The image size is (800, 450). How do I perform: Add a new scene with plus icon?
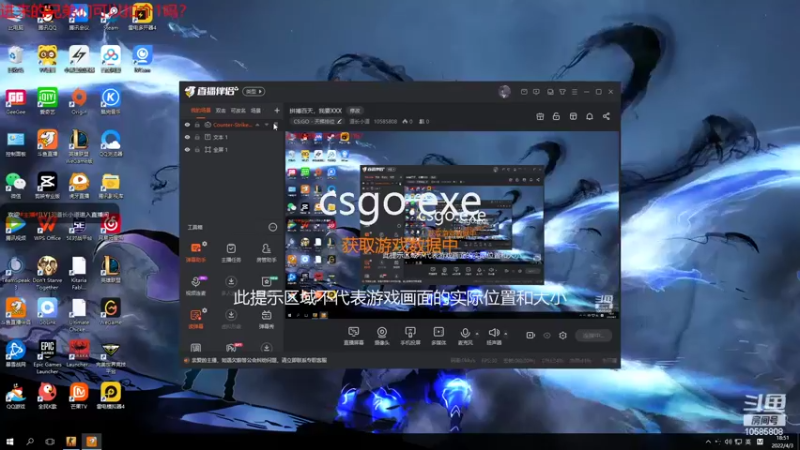277,110
